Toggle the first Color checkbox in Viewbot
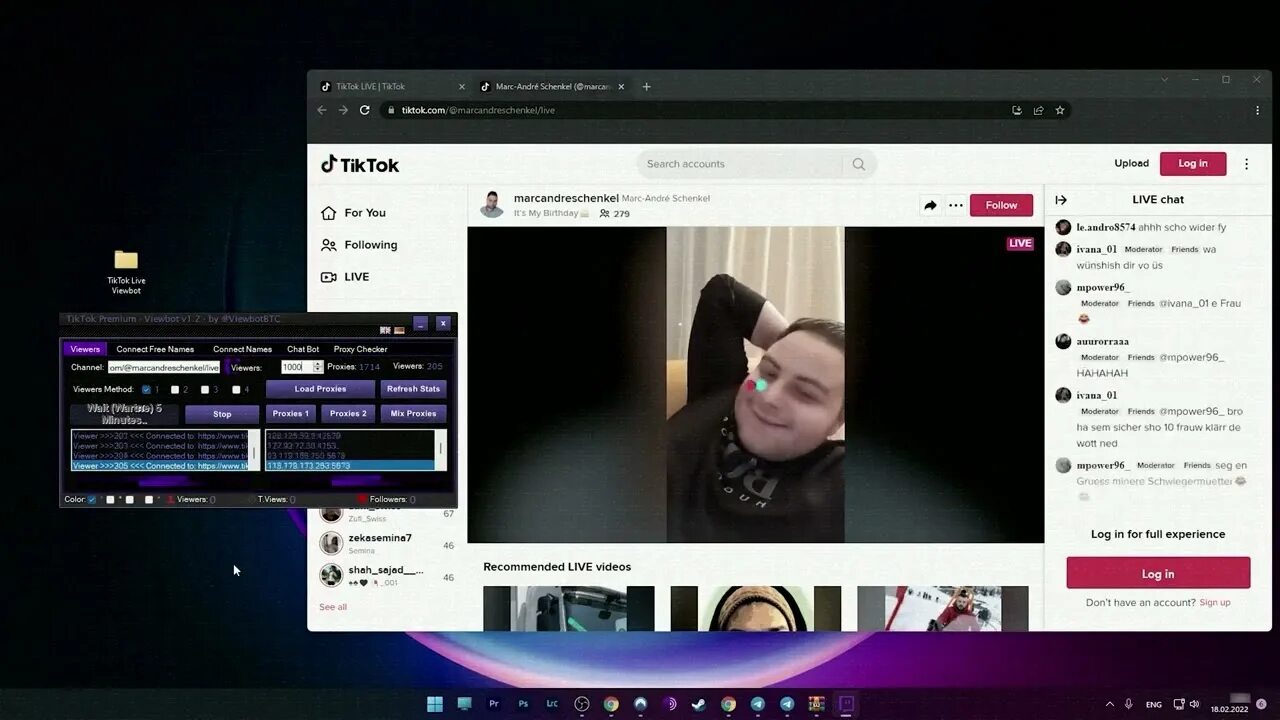 92,499
